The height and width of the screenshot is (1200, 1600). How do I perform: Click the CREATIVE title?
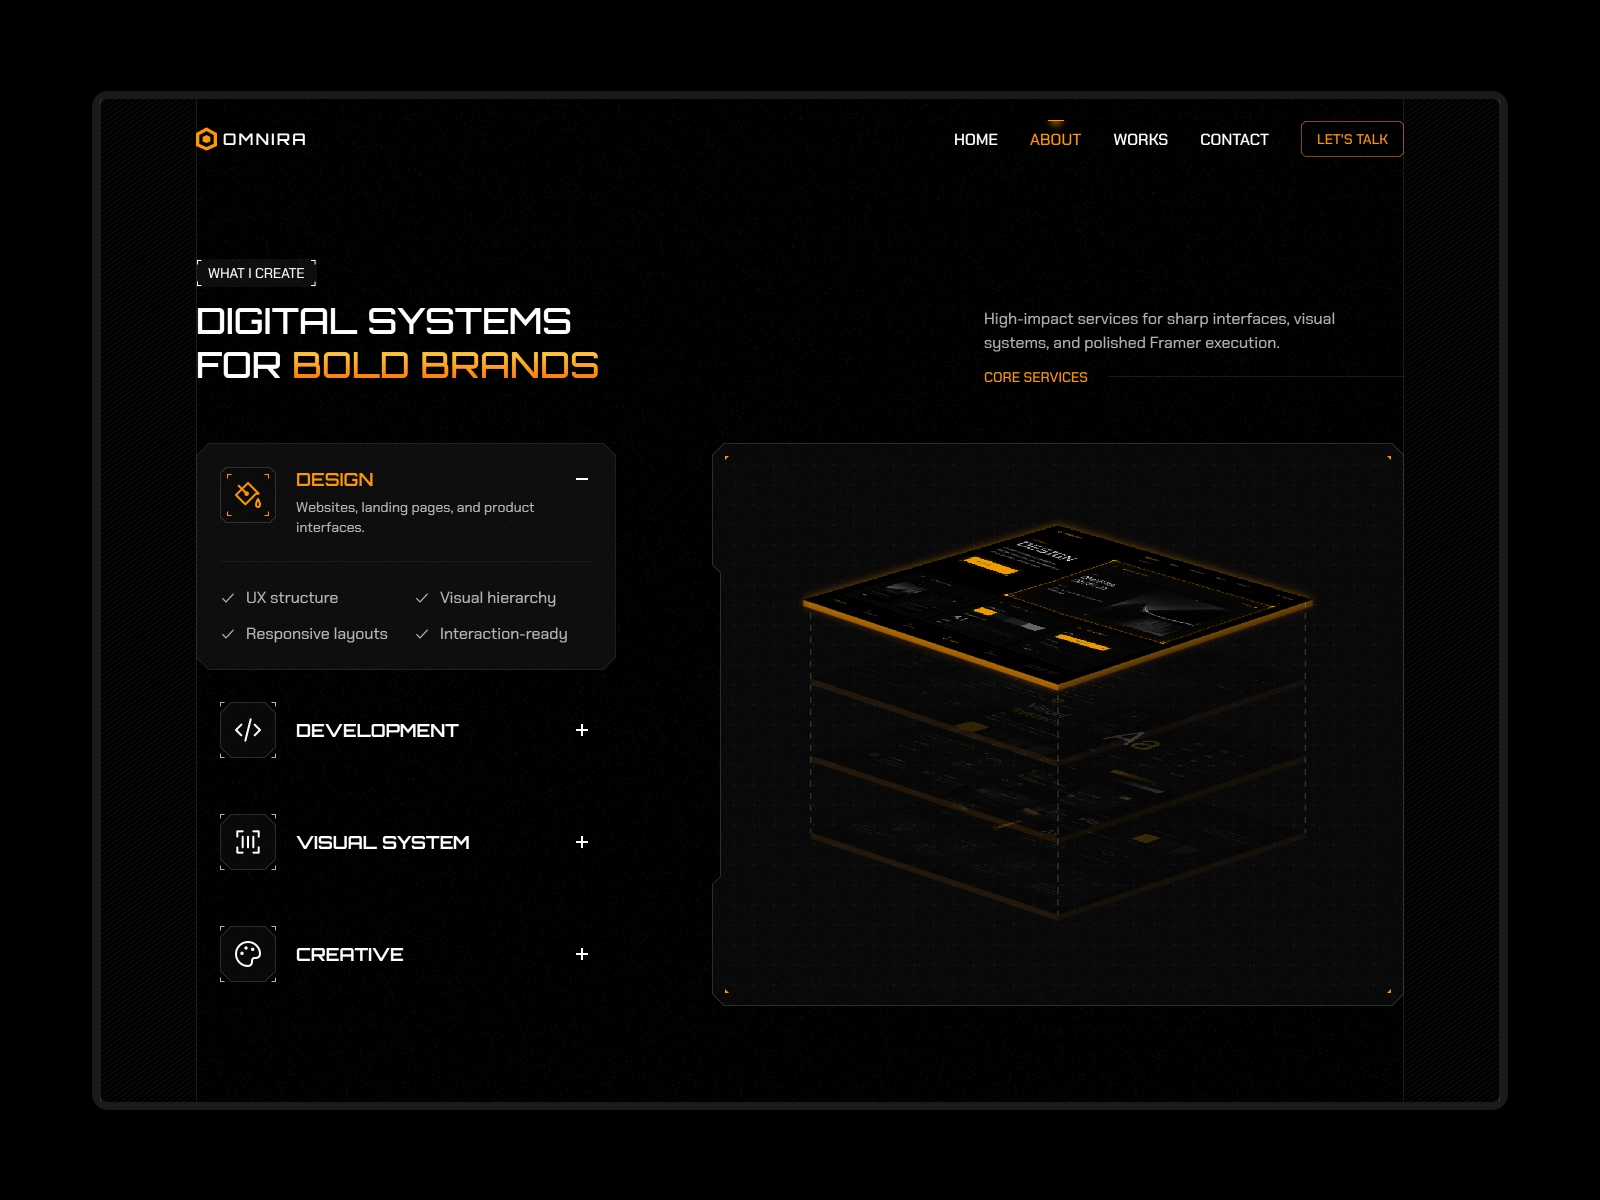(350, 955)
